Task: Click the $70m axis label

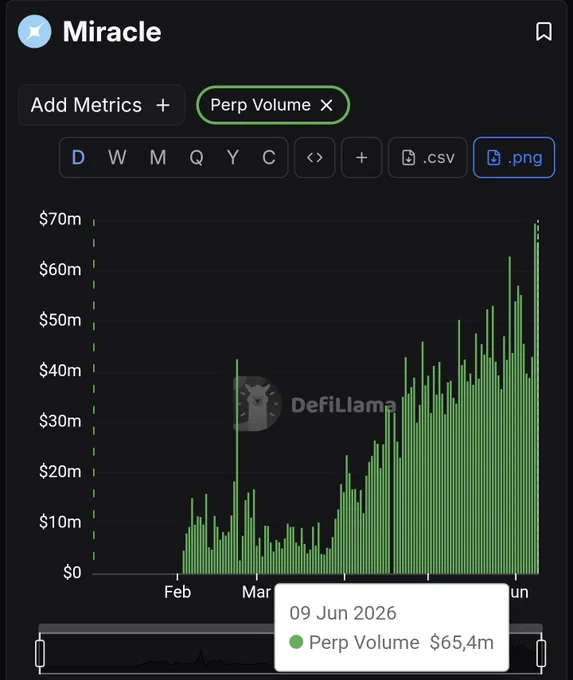Action: click(x=60, y=219)
